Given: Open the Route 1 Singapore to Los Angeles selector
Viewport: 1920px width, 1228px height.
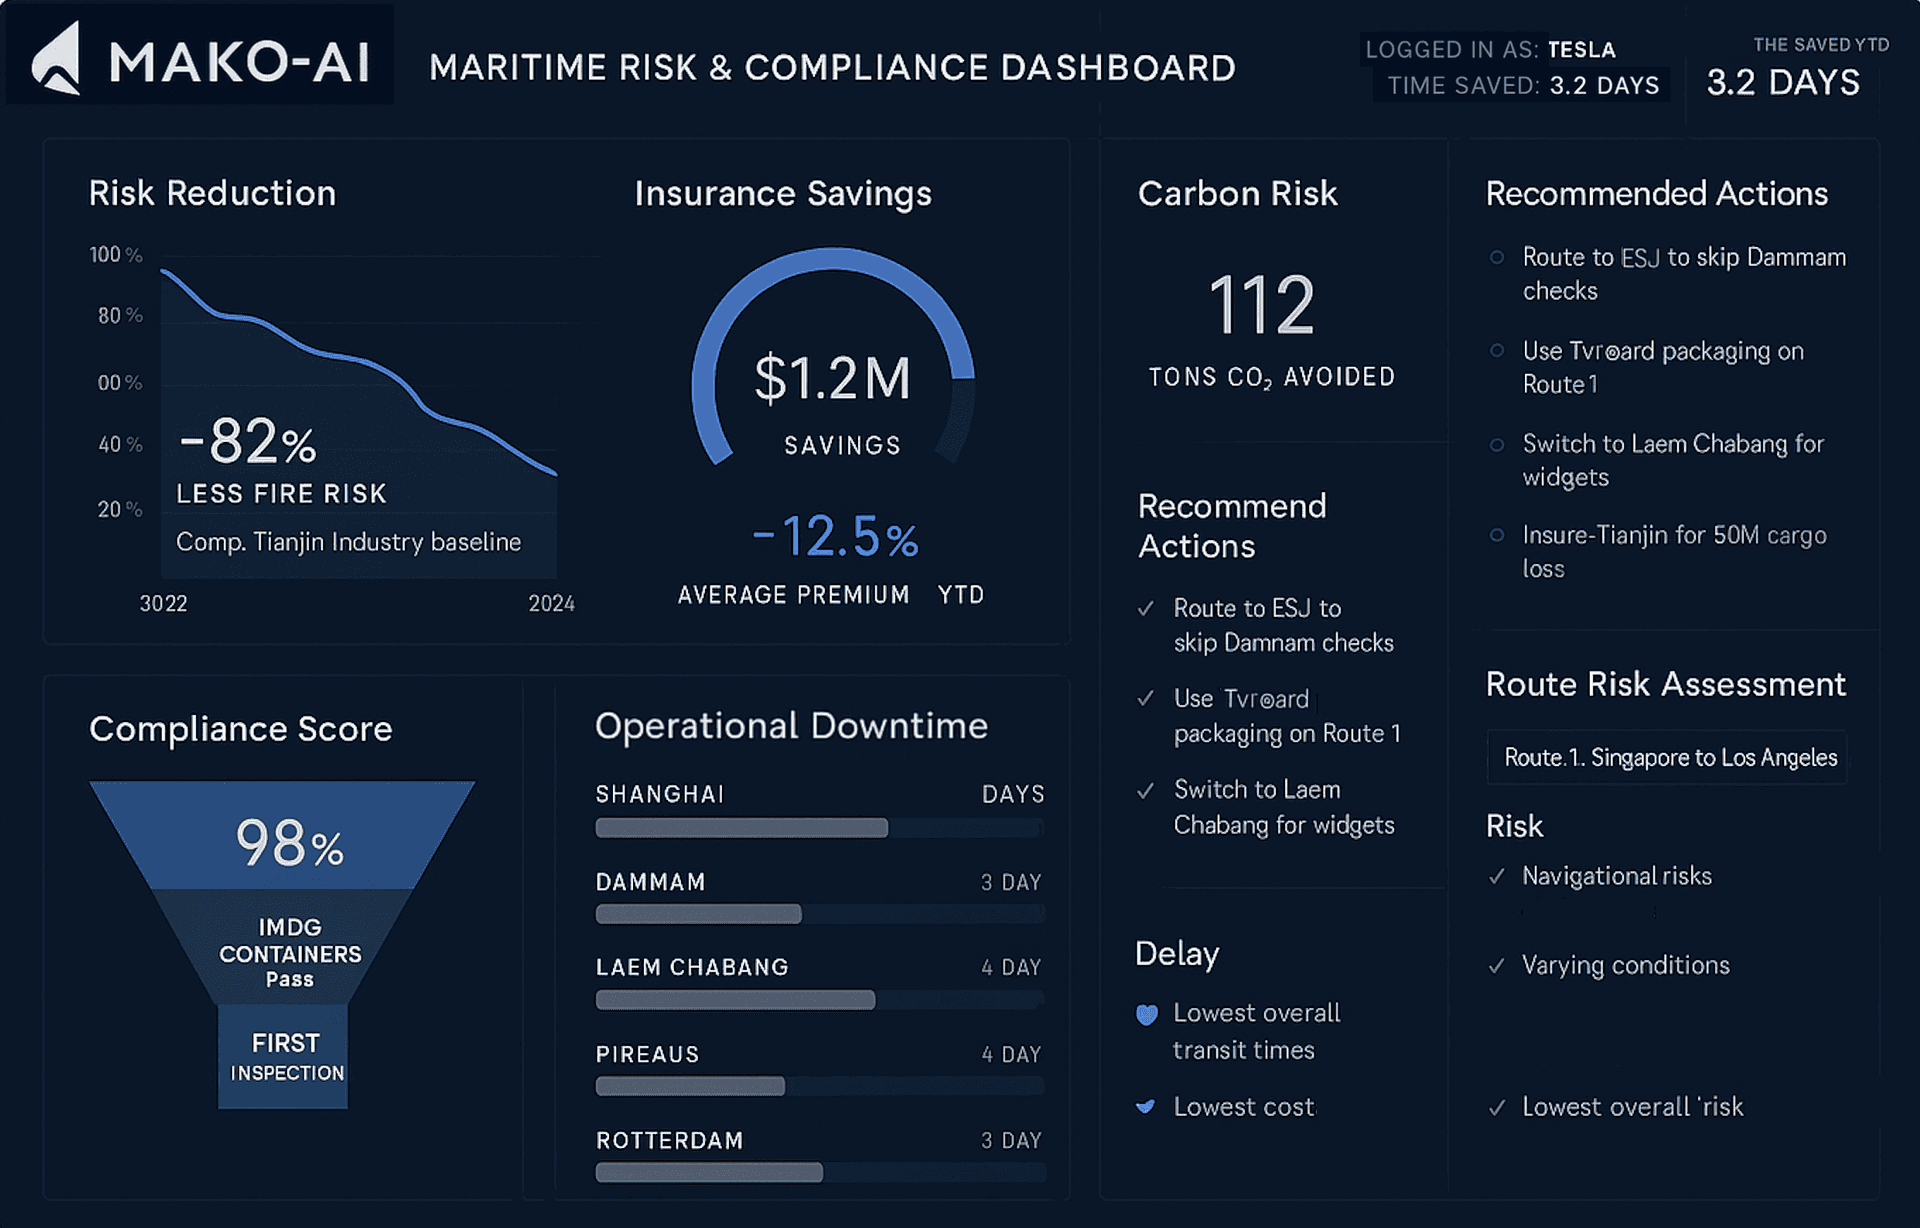Looking at the screenshot, I should [x=1666, y=758].
